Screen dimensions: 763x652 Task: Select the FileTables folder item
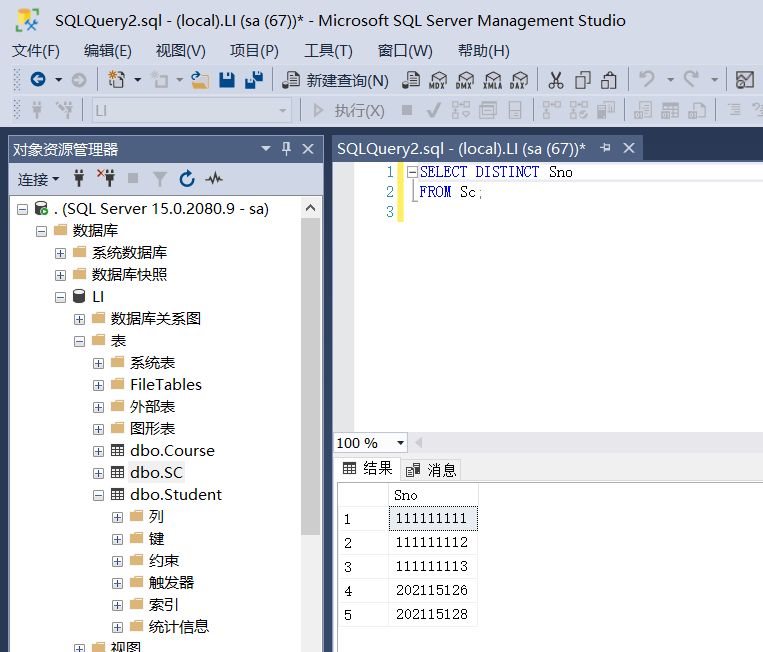[x=165, y=384]
